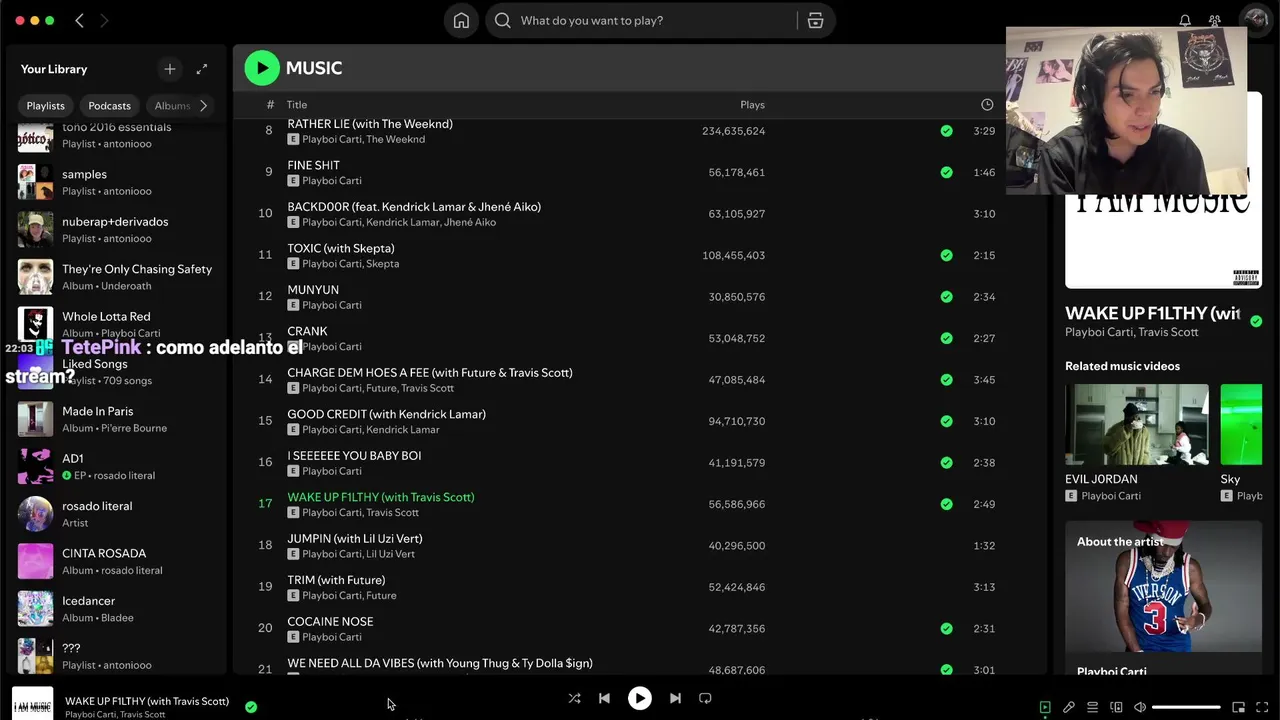Play the album with the green play button
The image size is (1280, 720).
[x=262, y=68]
